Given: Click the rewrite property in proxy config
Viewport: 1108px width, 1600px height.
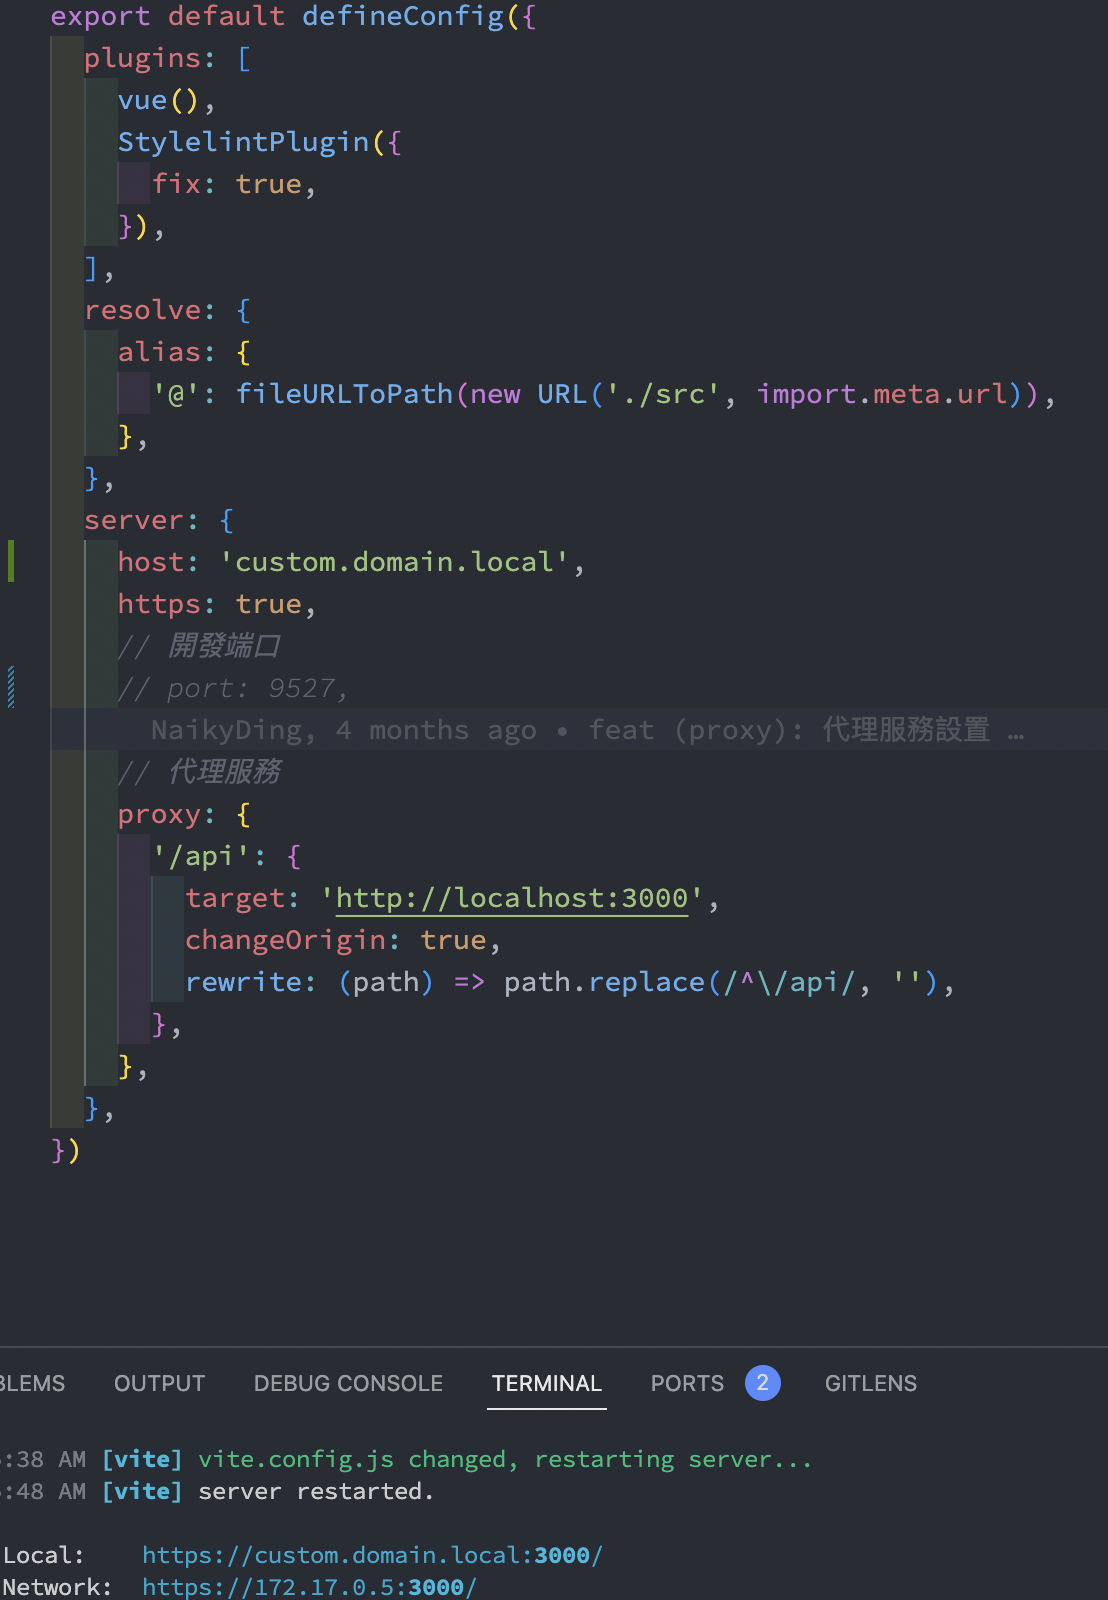Looking at the screenshot, I should (x=244, y=982).
